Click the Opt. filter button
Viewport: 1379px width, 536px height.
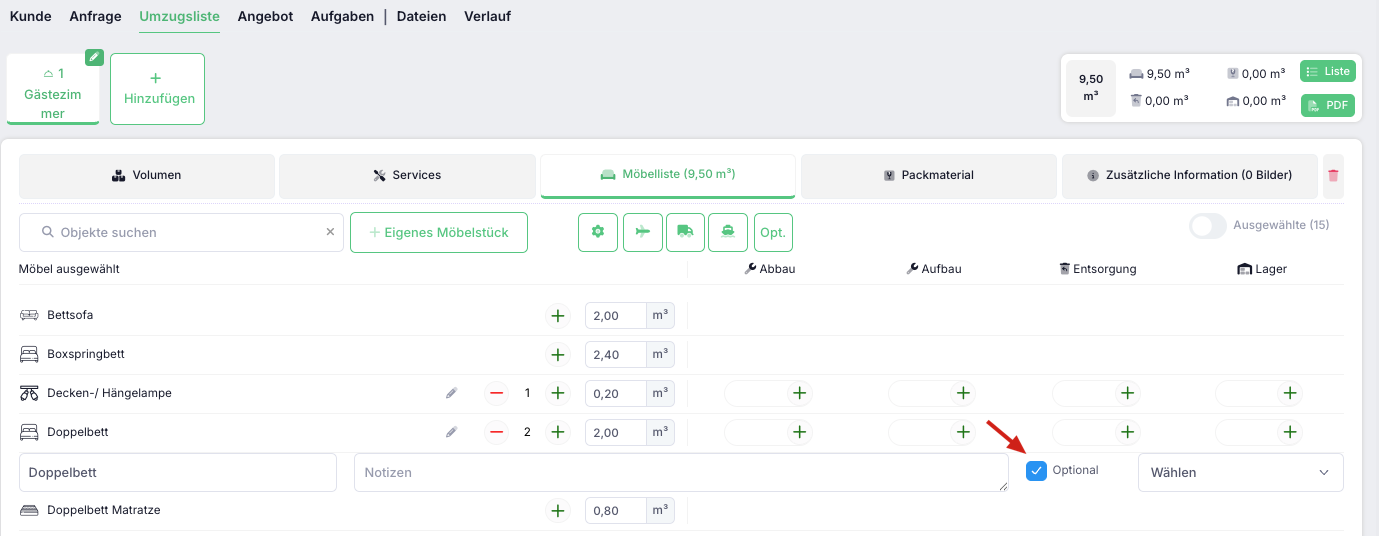click(773, 232)
